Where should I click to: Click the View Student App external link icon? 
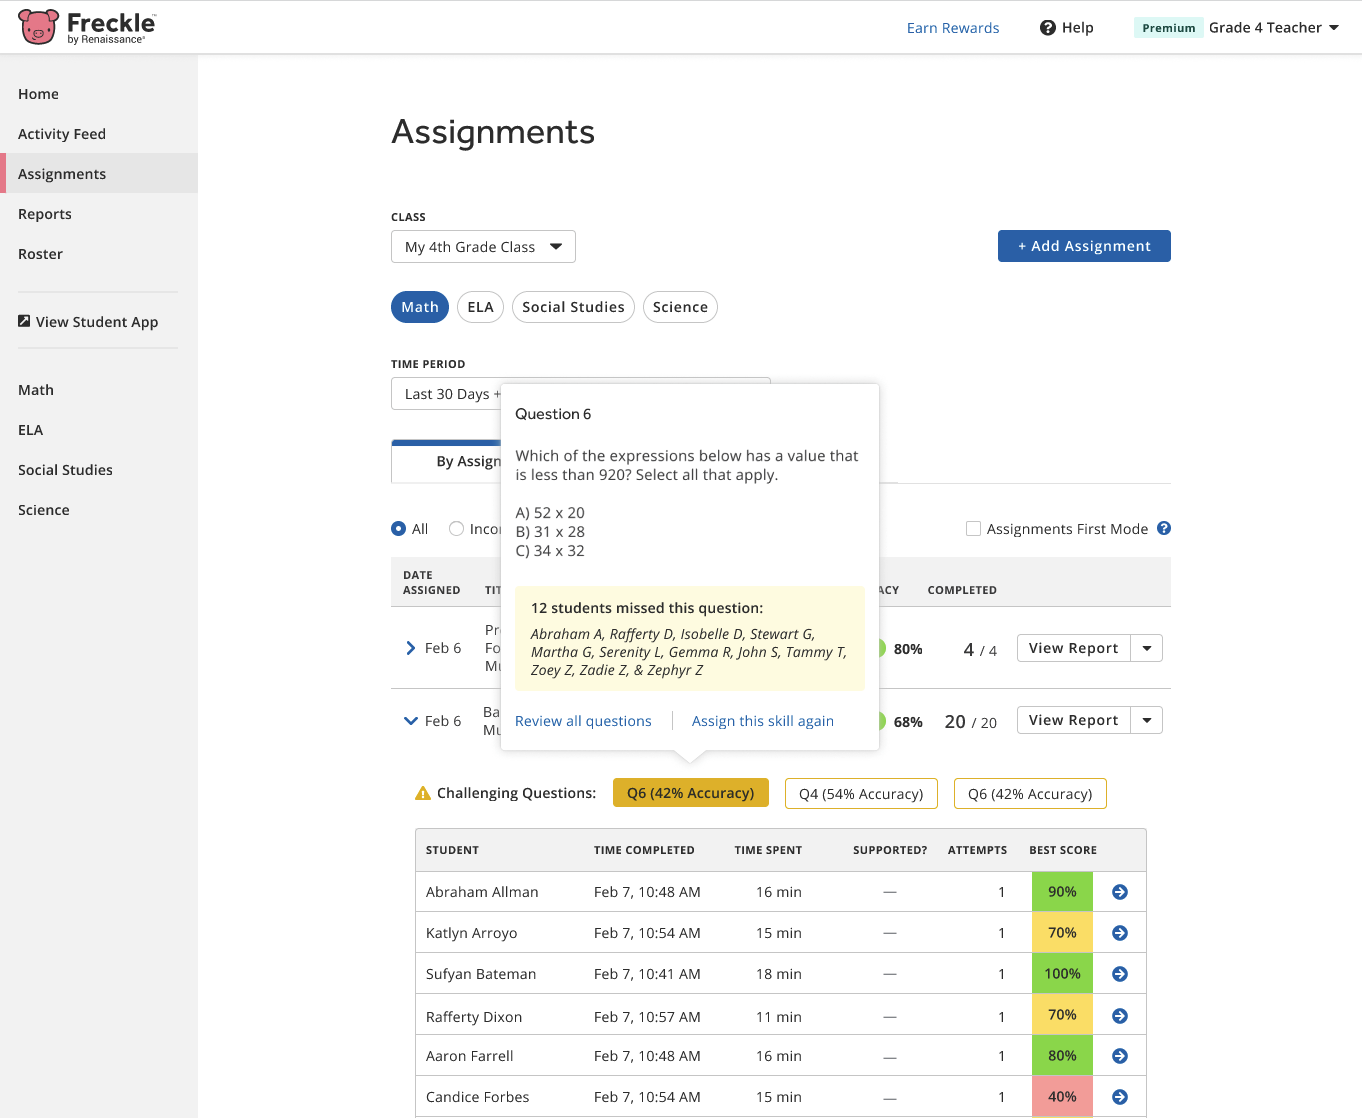point(22,320)
